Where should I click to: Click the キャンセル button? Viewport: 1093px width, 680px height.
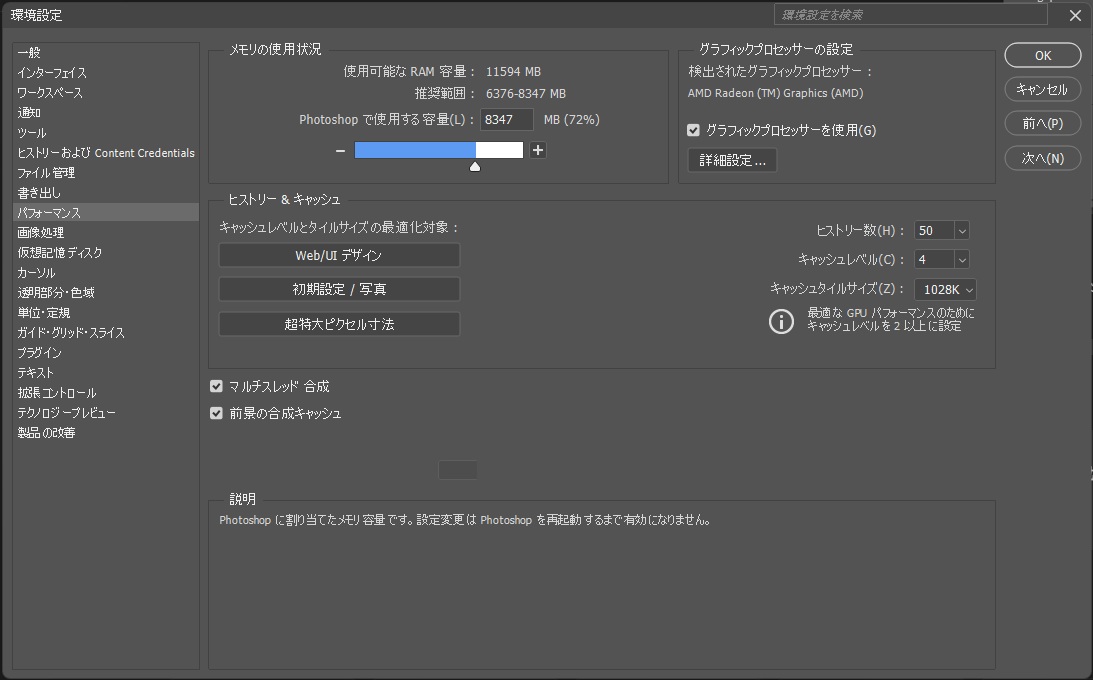[x=1042, y=89]
